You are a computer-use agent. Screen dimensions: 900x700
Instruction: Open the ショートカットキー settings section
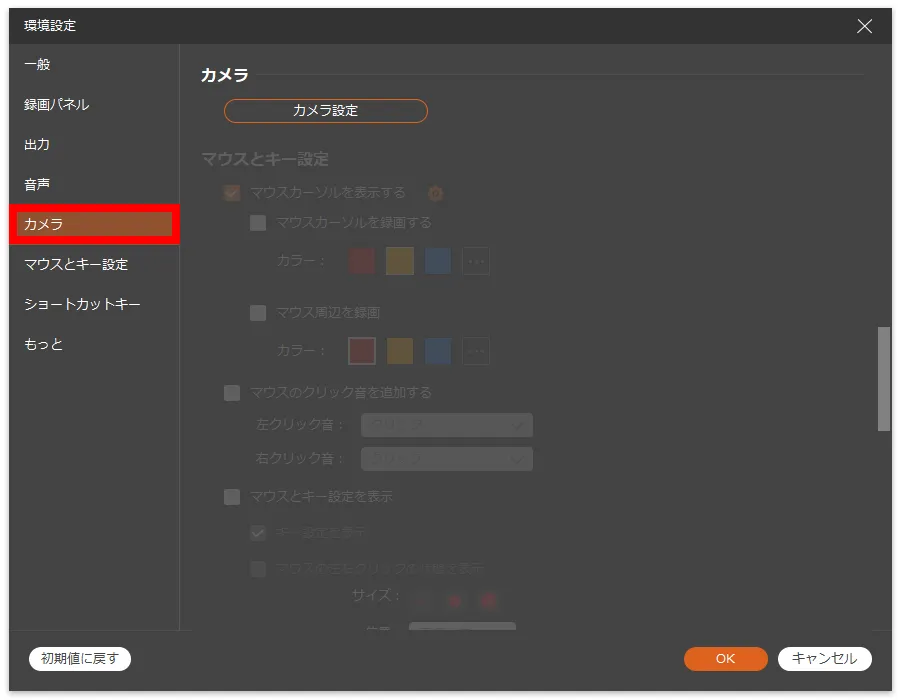pos(82,304)
